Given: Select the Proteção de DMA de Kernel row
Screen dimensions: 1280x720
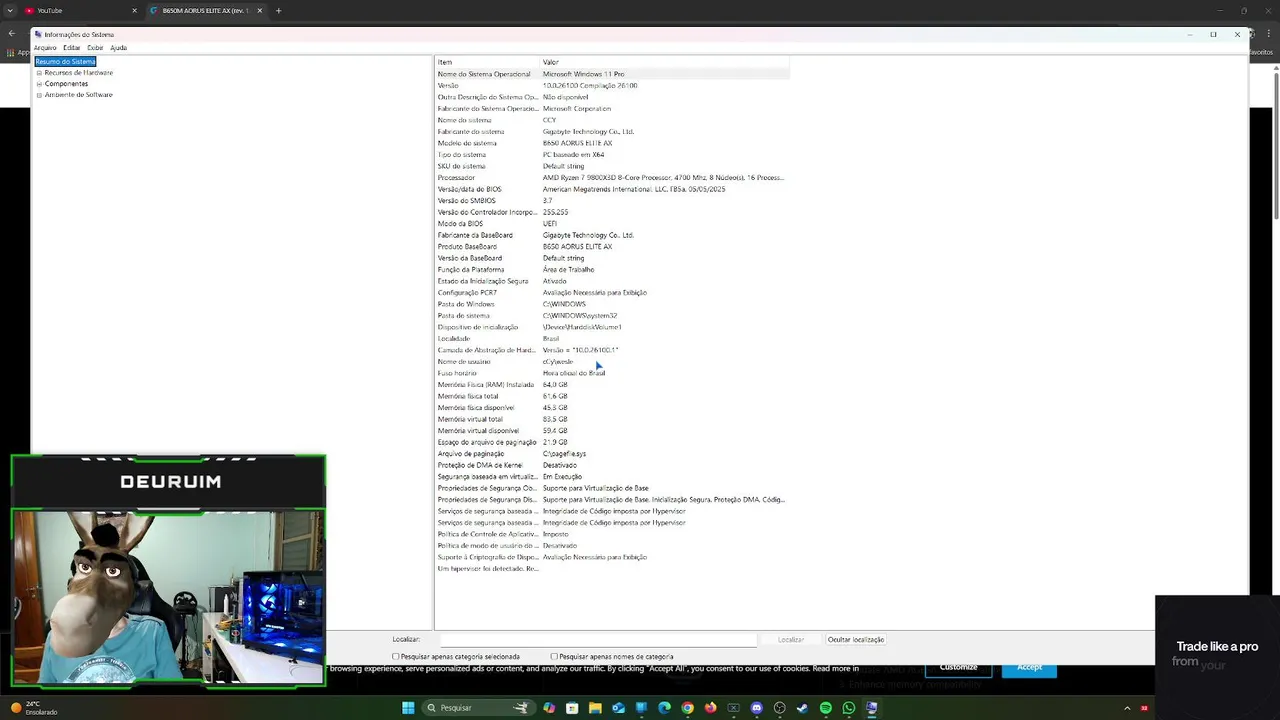Looking at the screenshot, I should [x=612, y=465].
